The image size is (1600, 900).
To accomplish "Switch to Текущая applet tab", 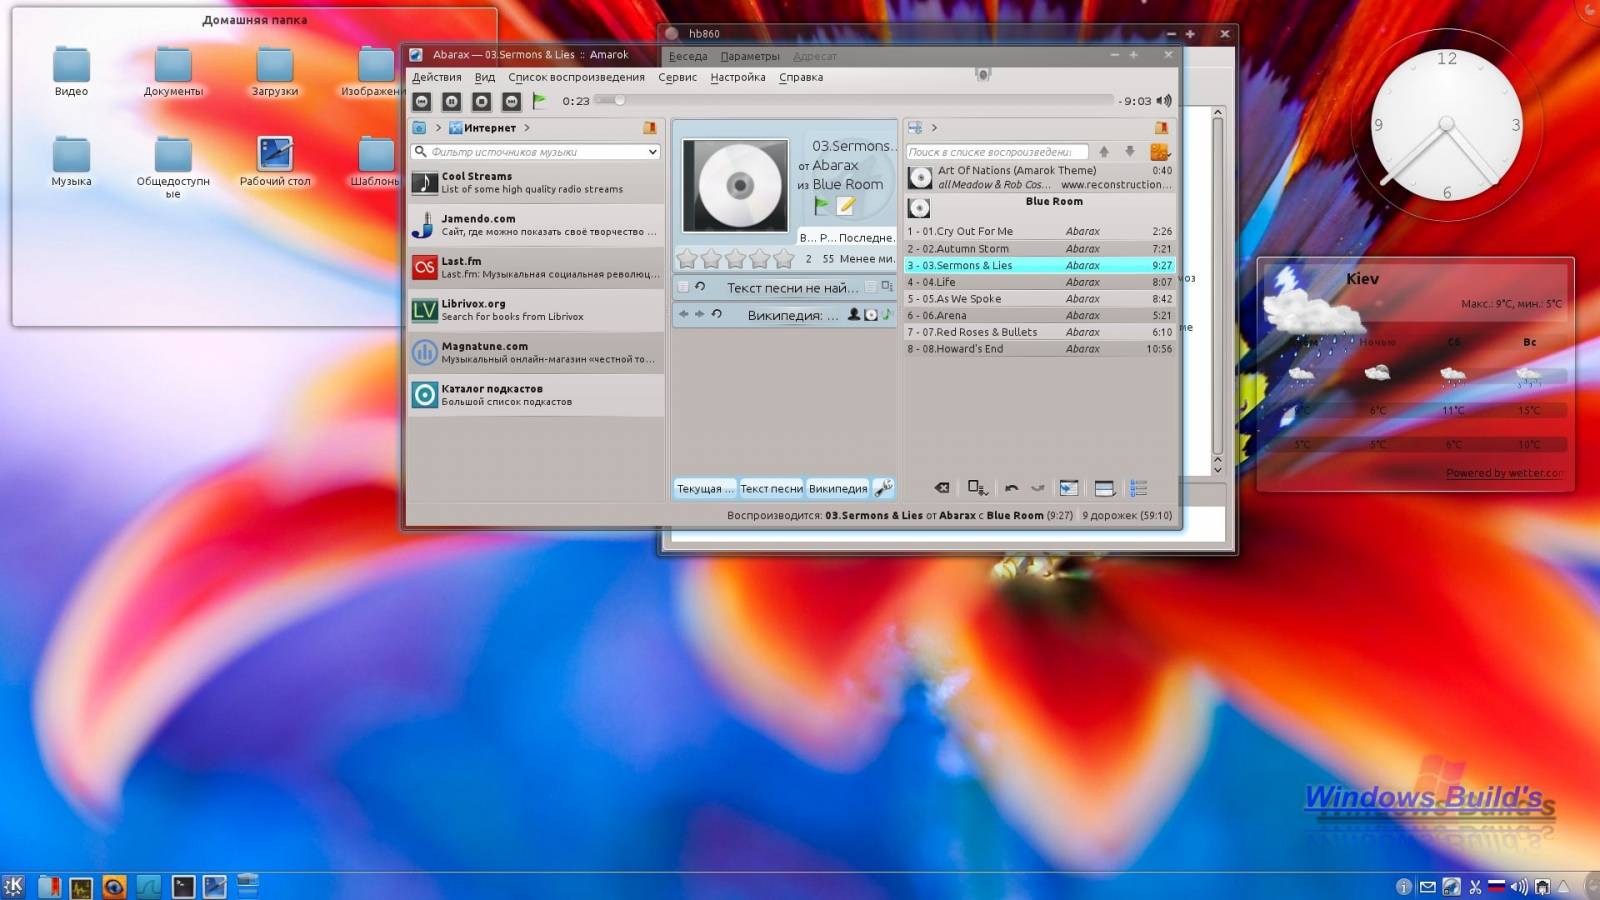I will pos(705,488).
